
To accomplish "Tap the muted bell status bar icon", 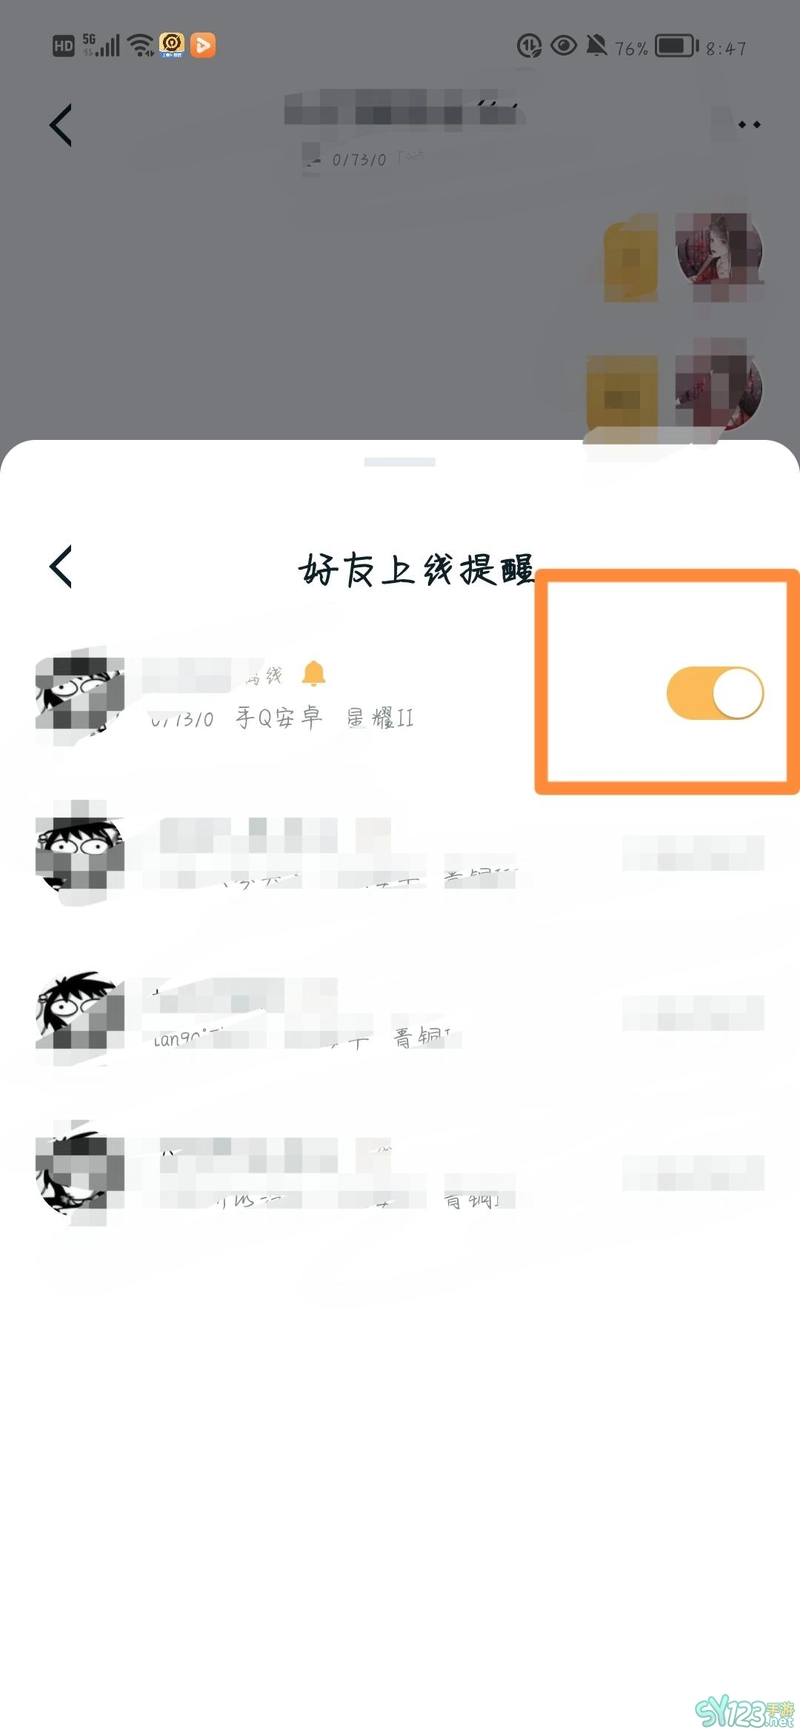I will [596, 46].
